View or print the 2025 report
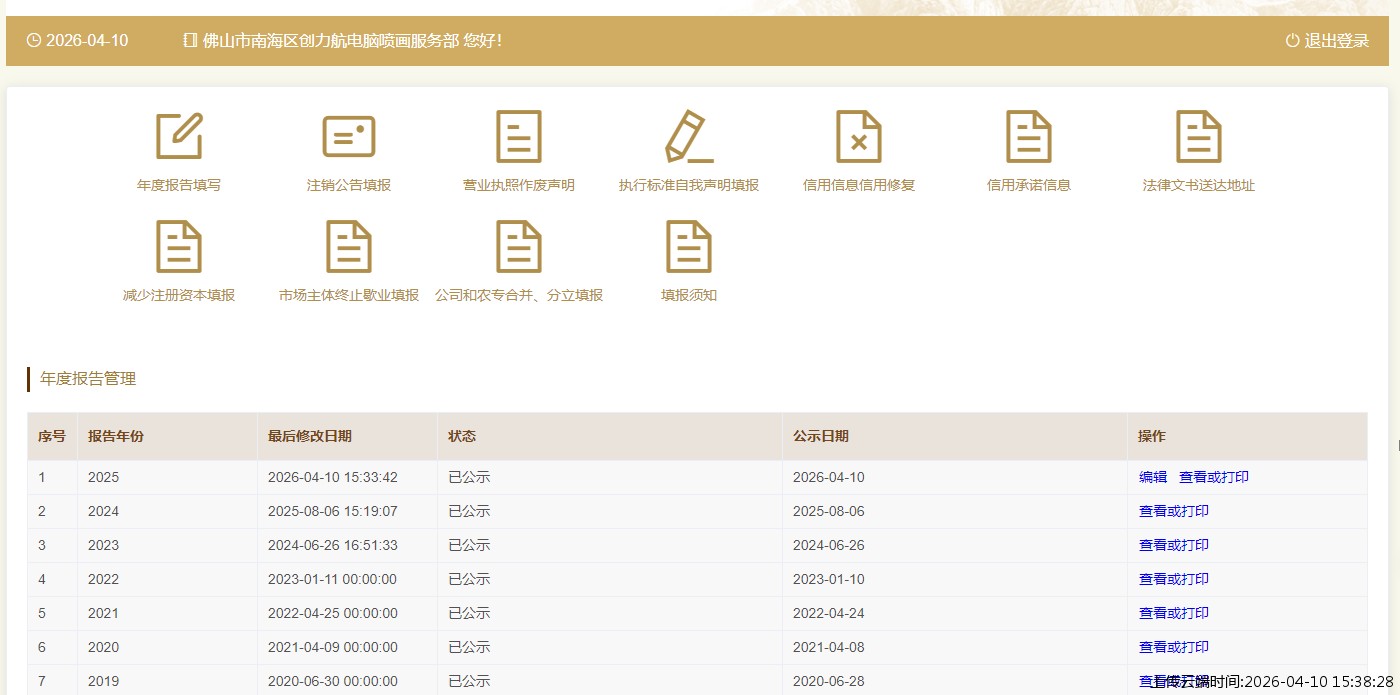 pos(1214,478)
